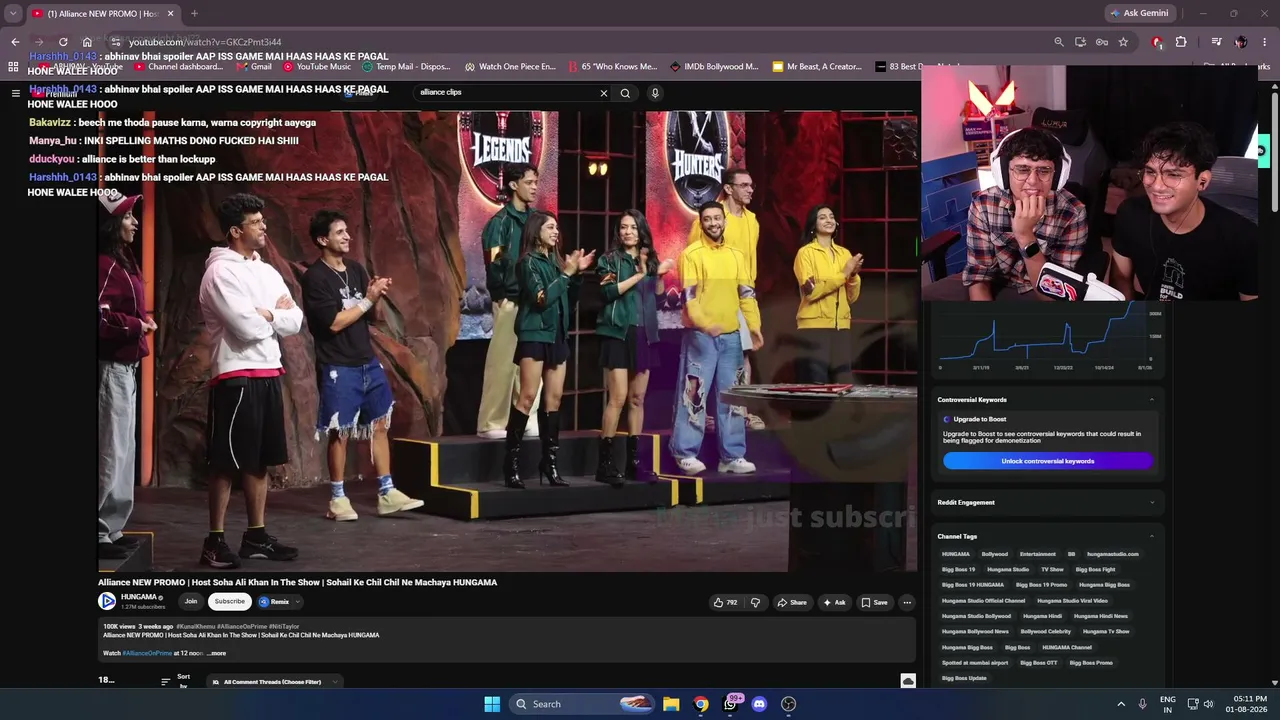Open the Mr Beast, A Creator bookmark
Image resolution: width=1280 pixels, height=720 pixels.
click(817, 67)
